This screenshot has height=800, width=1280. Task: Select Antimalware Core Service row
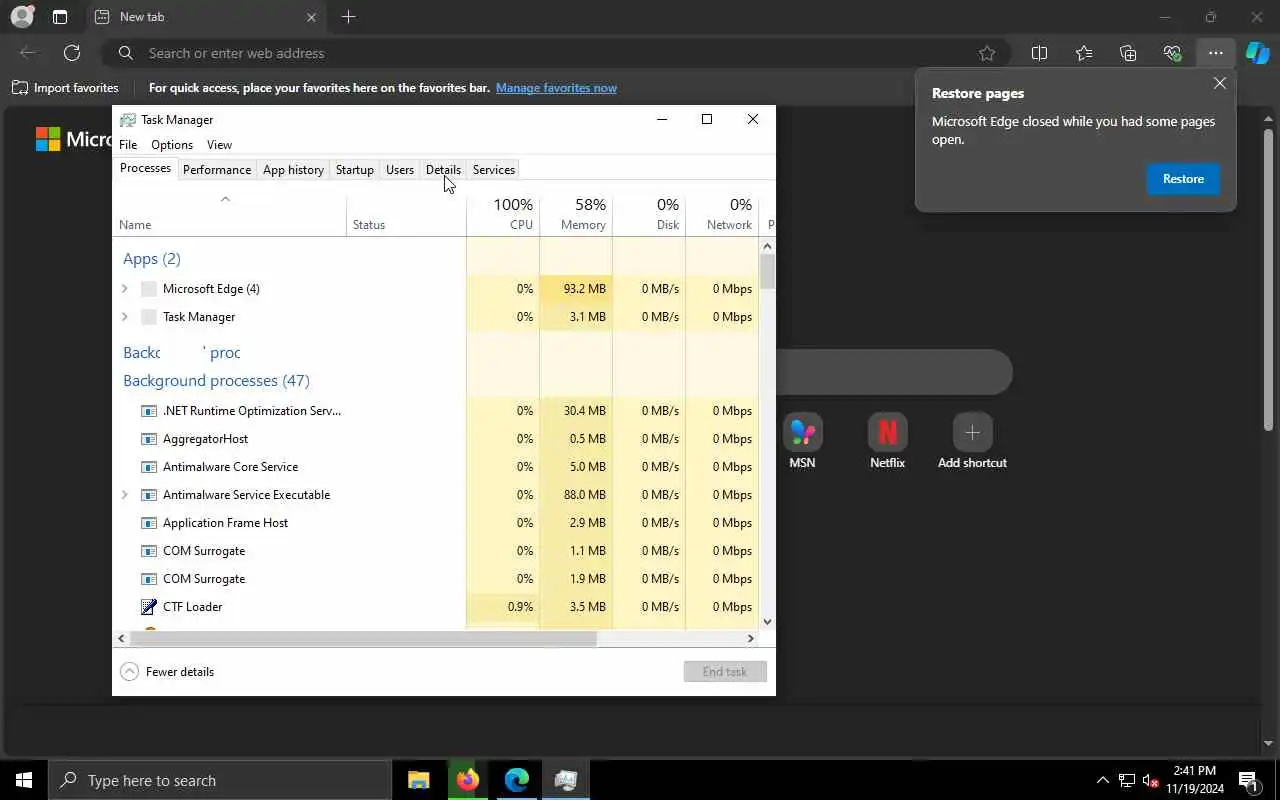pyautogui.click(x=435, y=467)
